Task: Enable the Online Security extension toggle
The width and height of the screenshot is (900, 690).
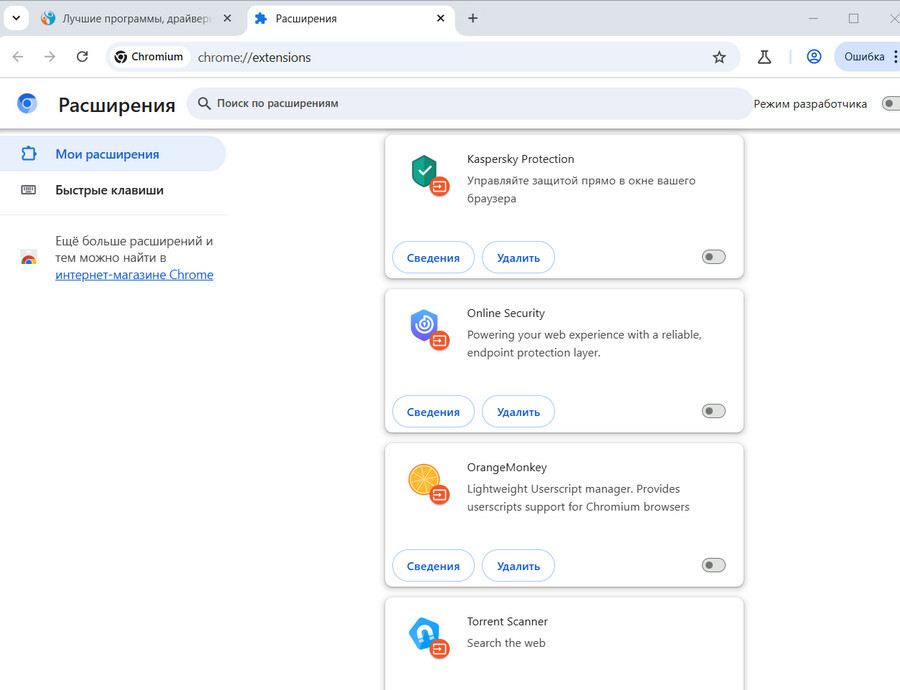Action: tap(713, 410)
